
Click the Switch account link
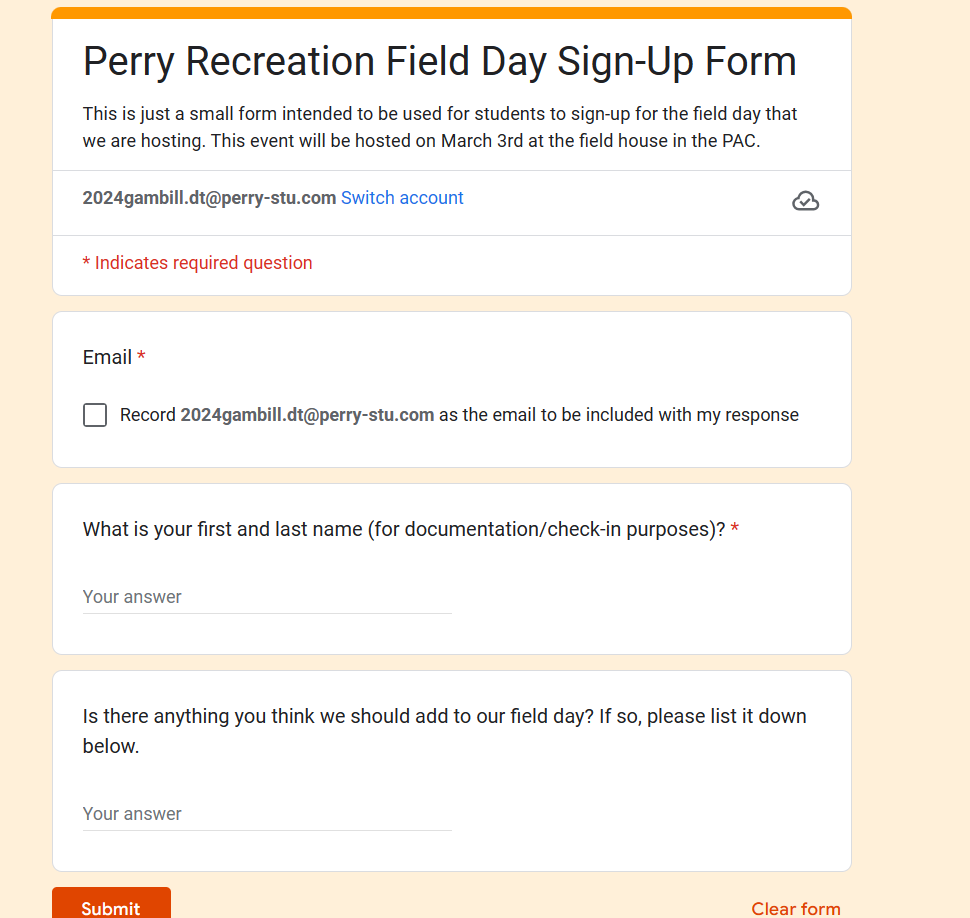[402, 198]
